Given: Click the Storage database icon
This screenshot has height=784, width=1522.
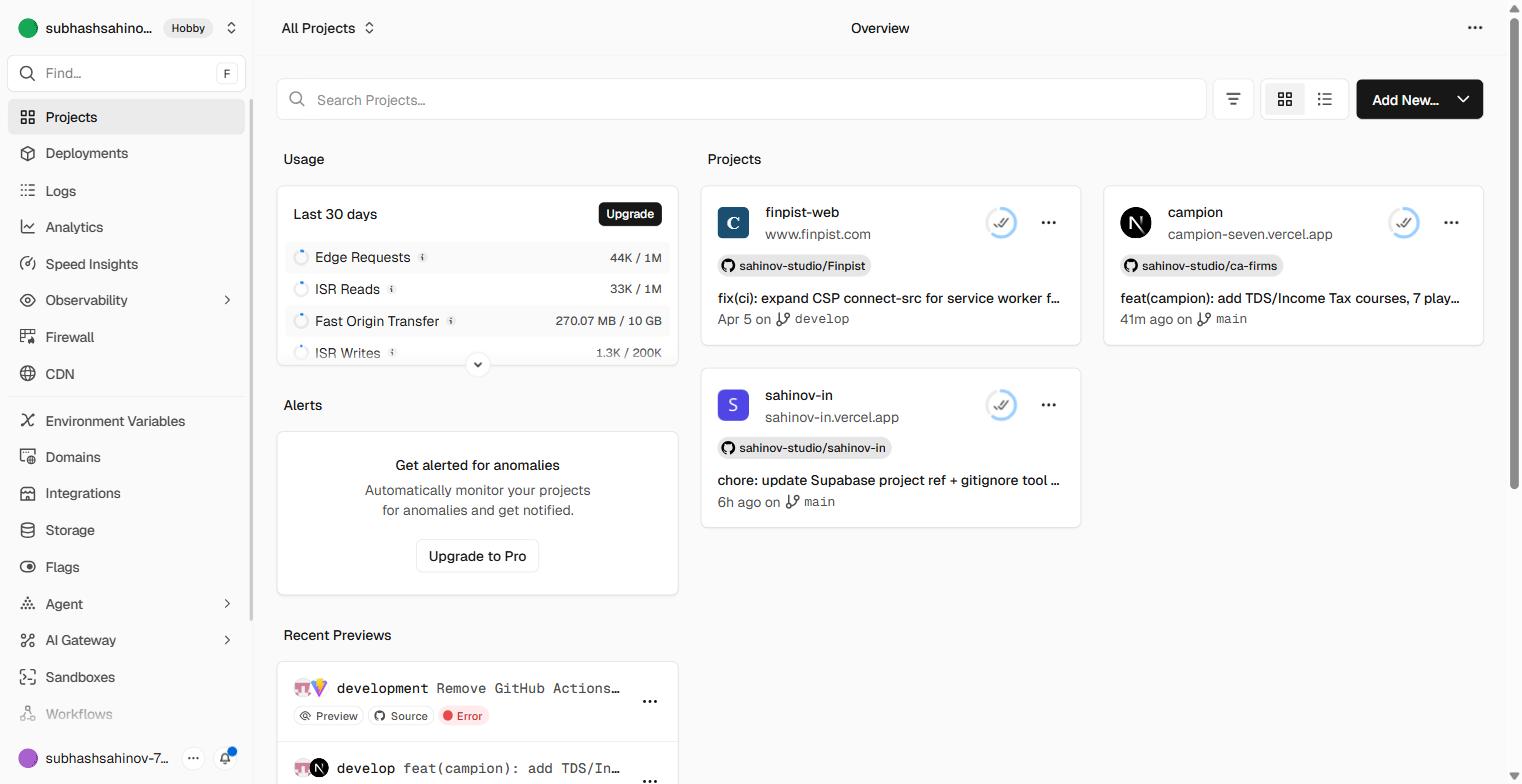Looking at the screenshot, I should [x=28, y=530].
